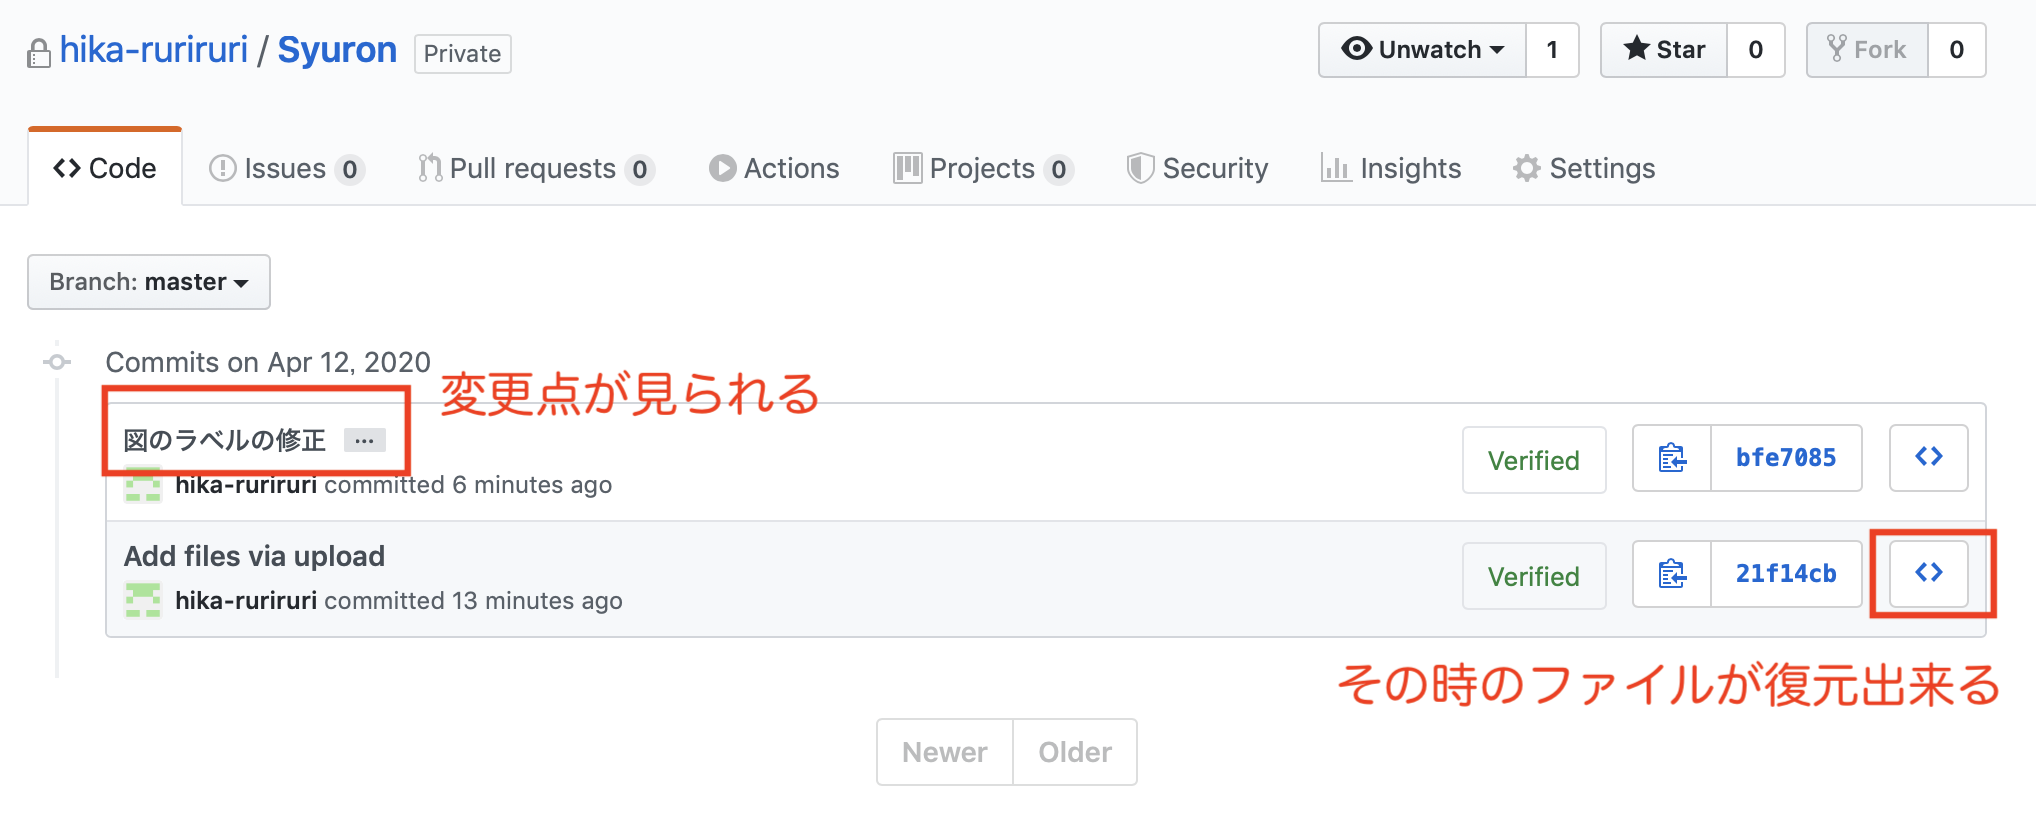The image size is (2036, 816).
Task: Click the Insights chart icon
Action: click(1337, 168)
